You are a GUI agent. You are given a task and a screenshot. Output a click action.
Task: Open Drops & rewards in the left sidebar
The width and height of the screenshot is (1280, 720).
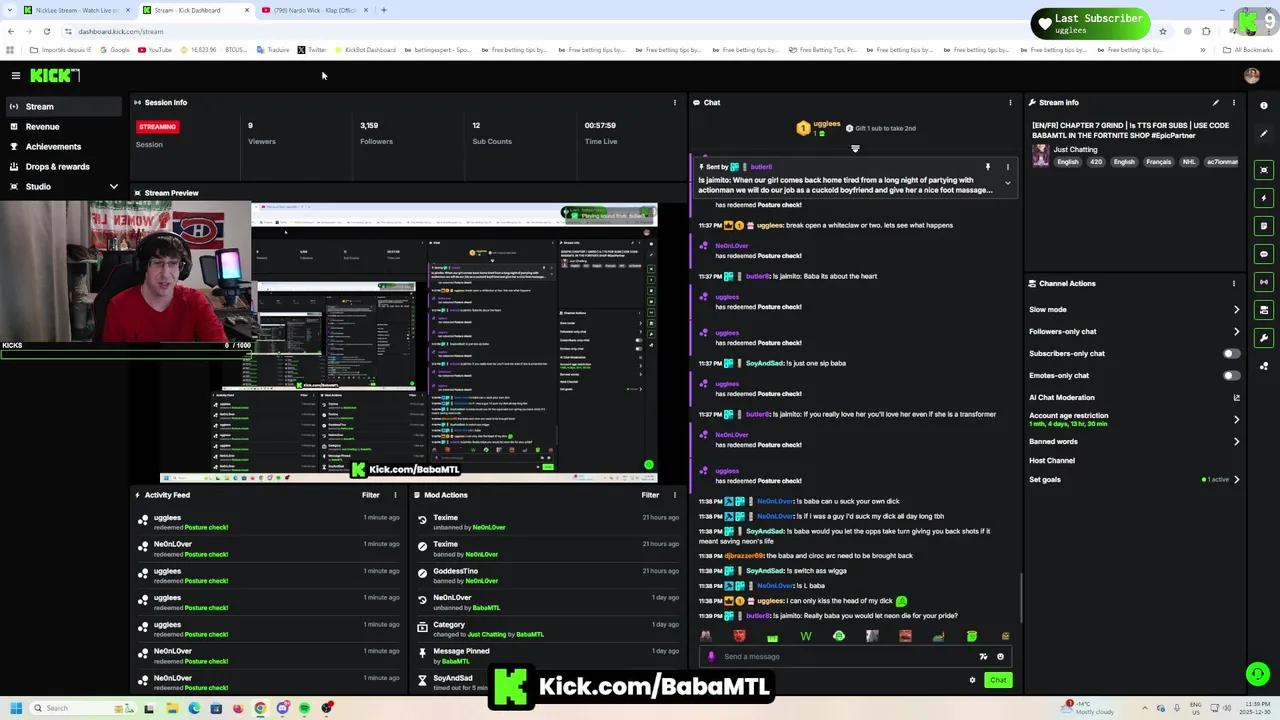(60, 166)
